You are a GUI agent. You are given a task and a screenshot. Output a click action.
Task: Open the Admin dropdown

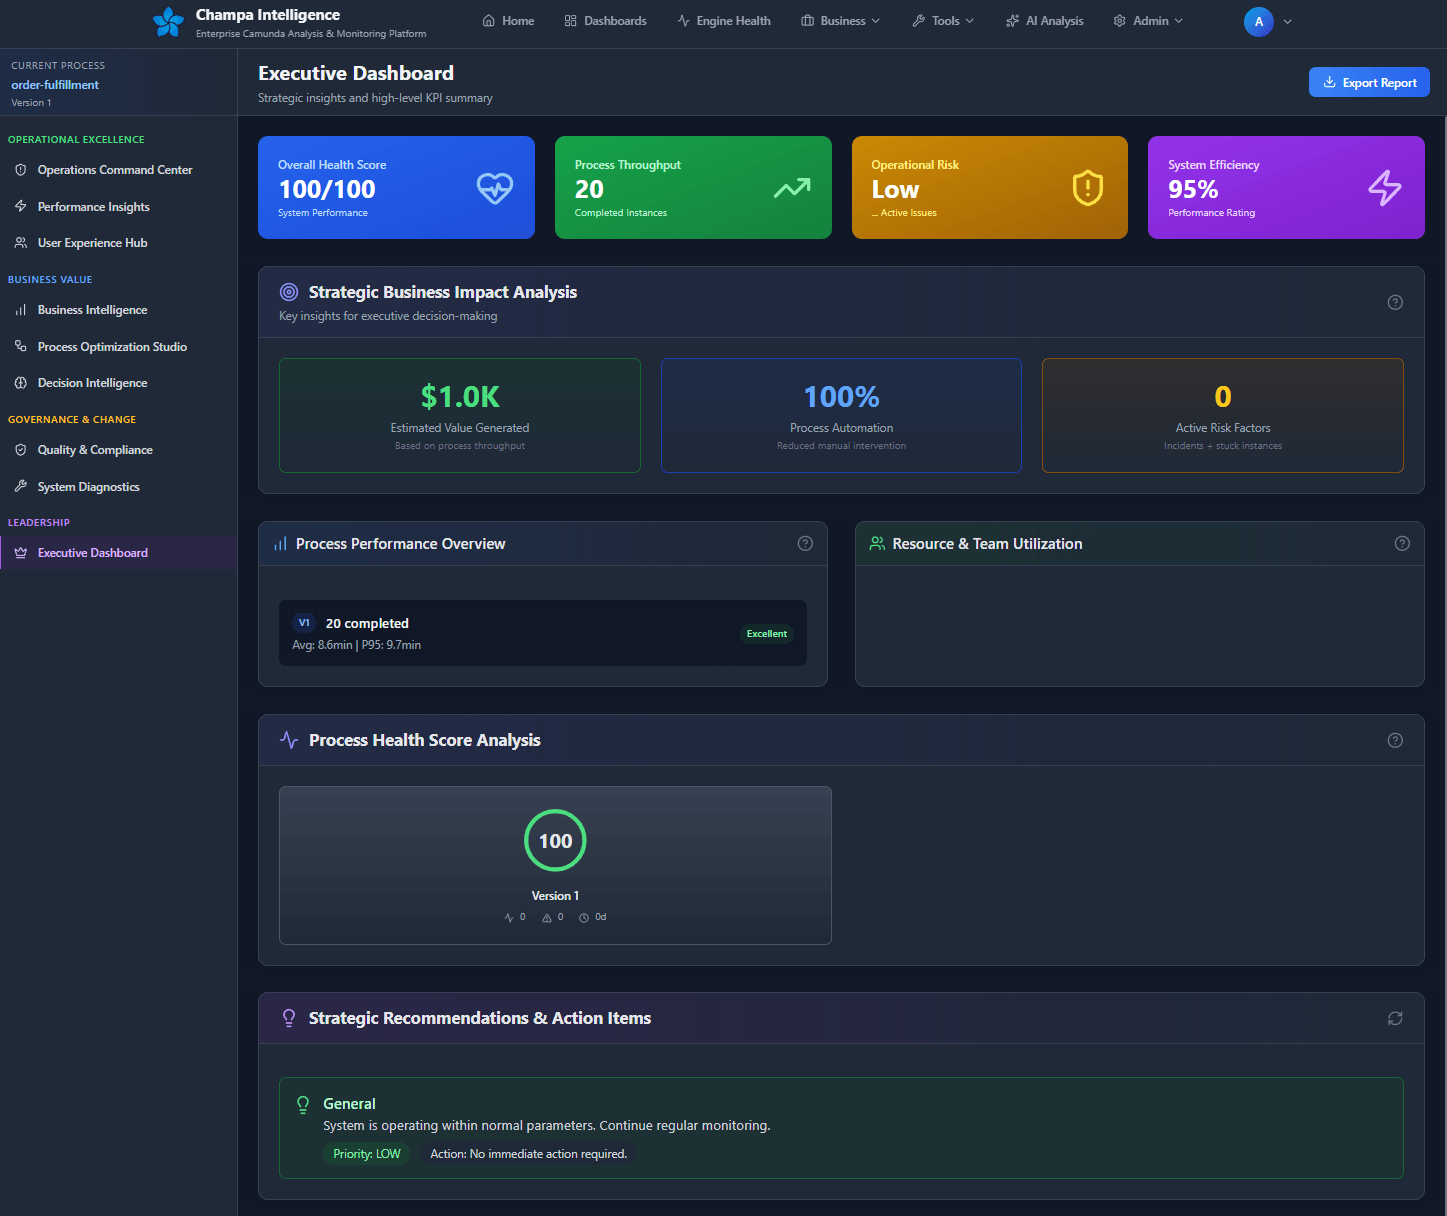(x=1147, y=20)
